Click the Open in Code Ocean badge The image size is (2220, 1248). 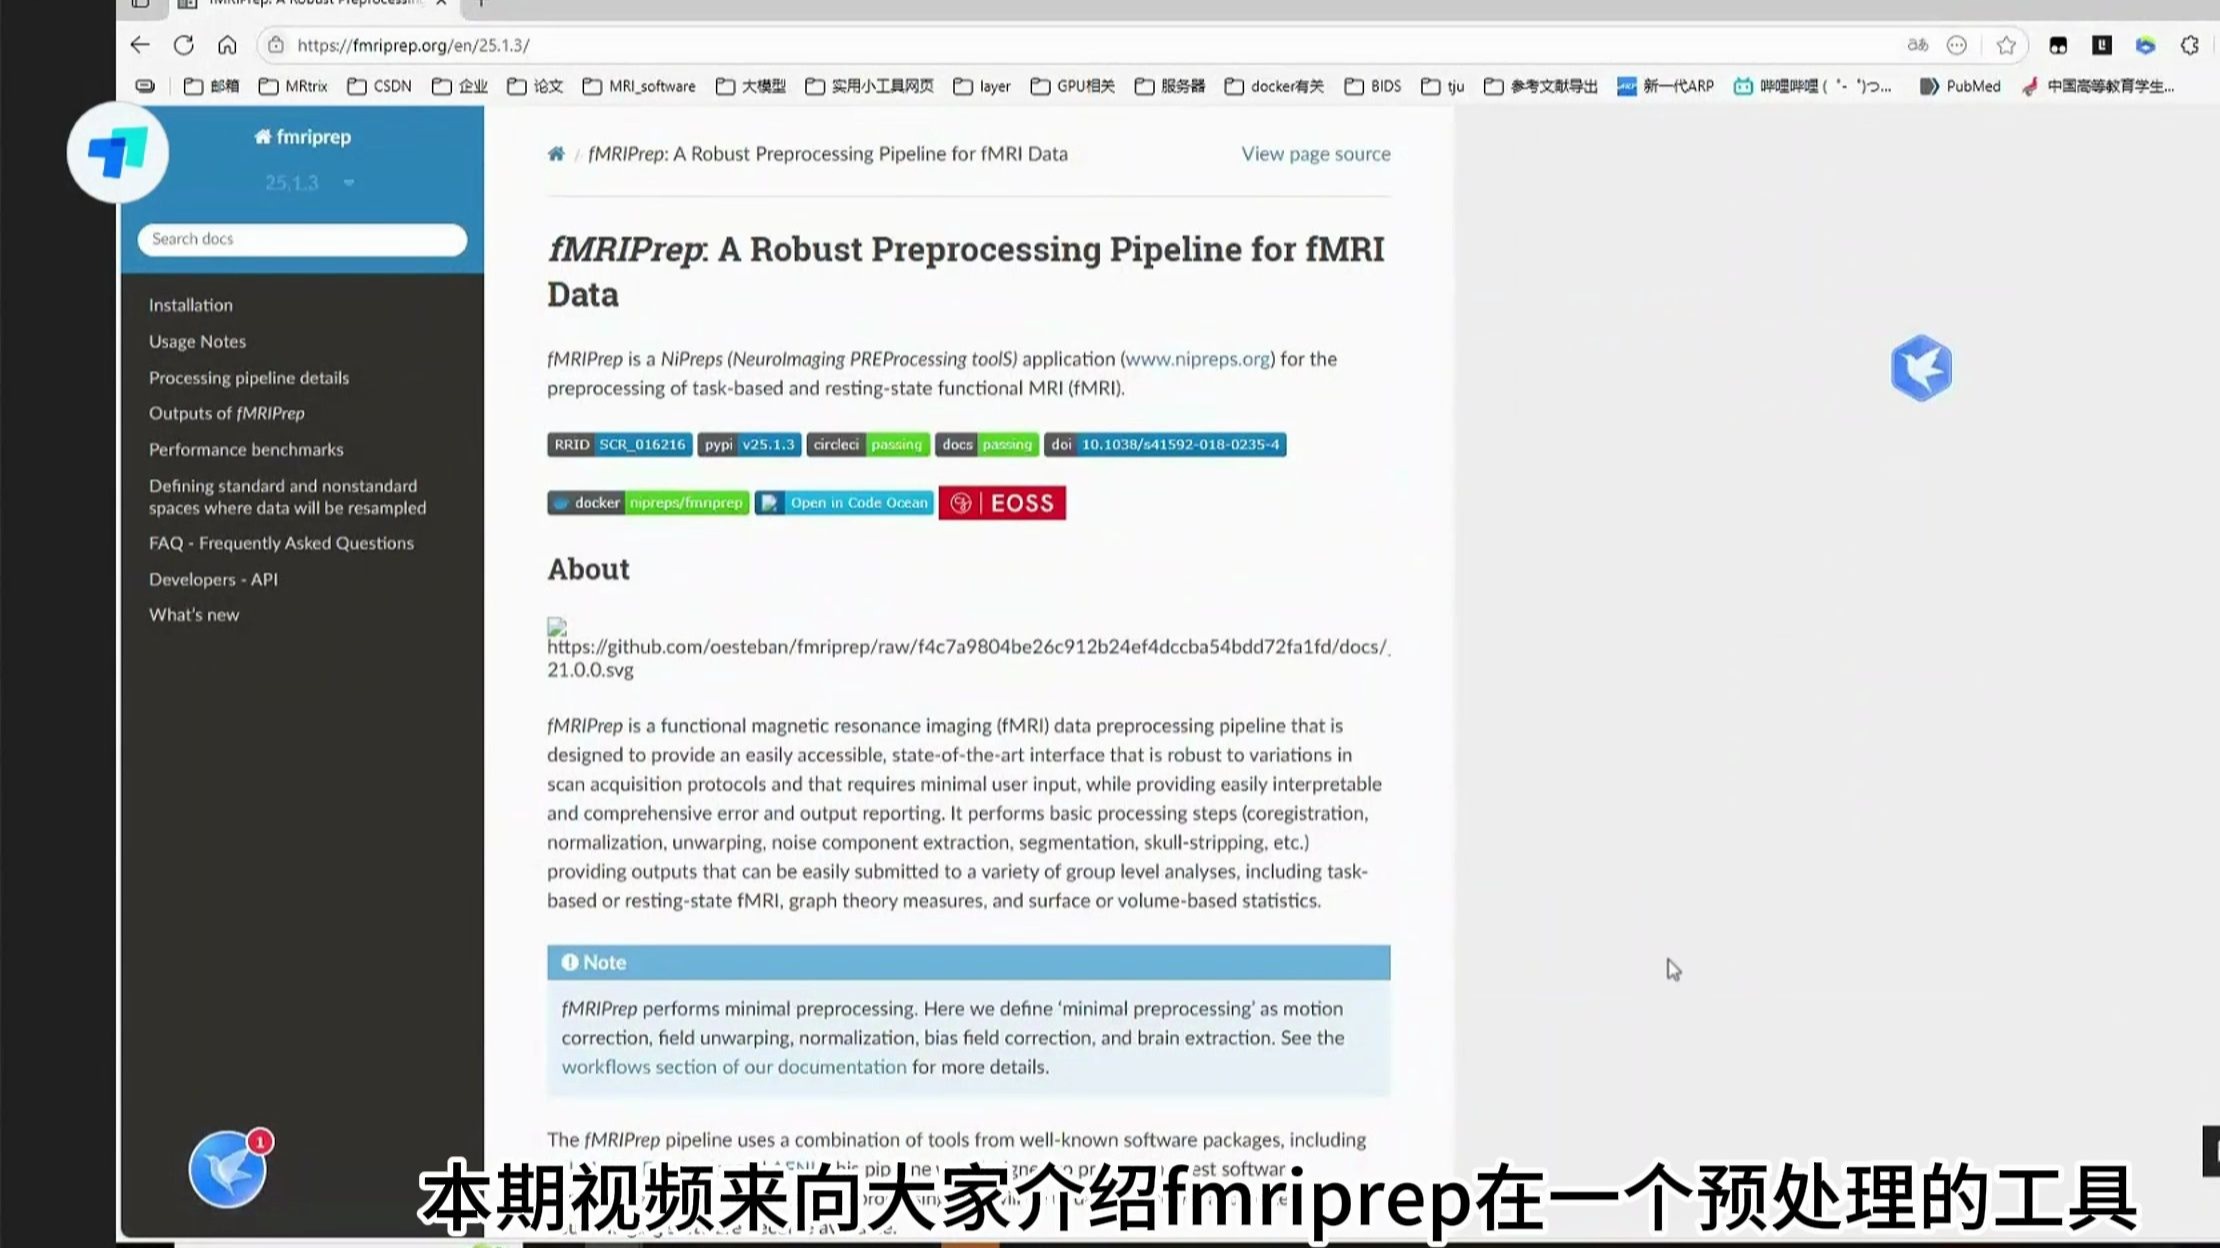[844, 503]
